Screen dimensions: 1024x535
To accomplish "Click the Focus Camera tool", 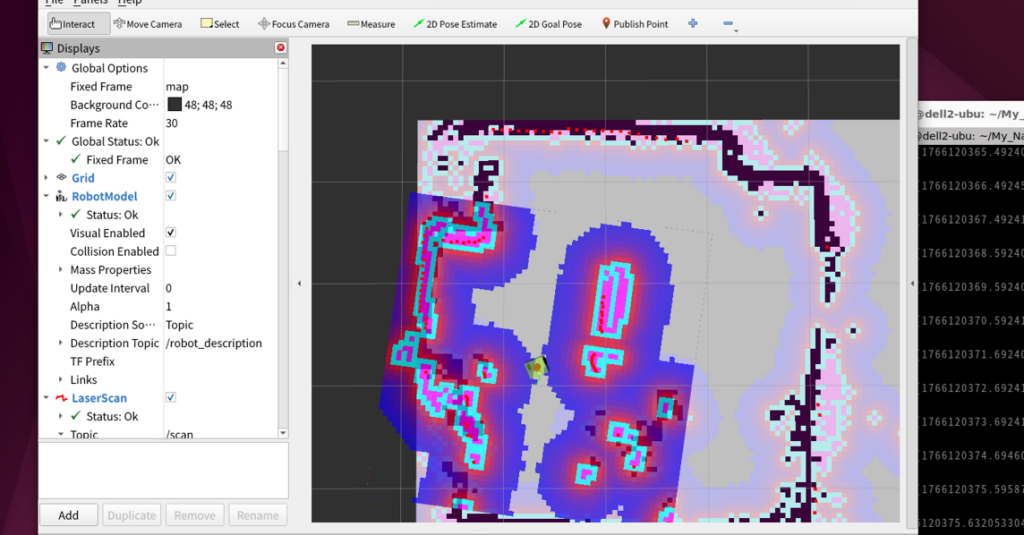I will pyautogui.click(x=293, y=24).
